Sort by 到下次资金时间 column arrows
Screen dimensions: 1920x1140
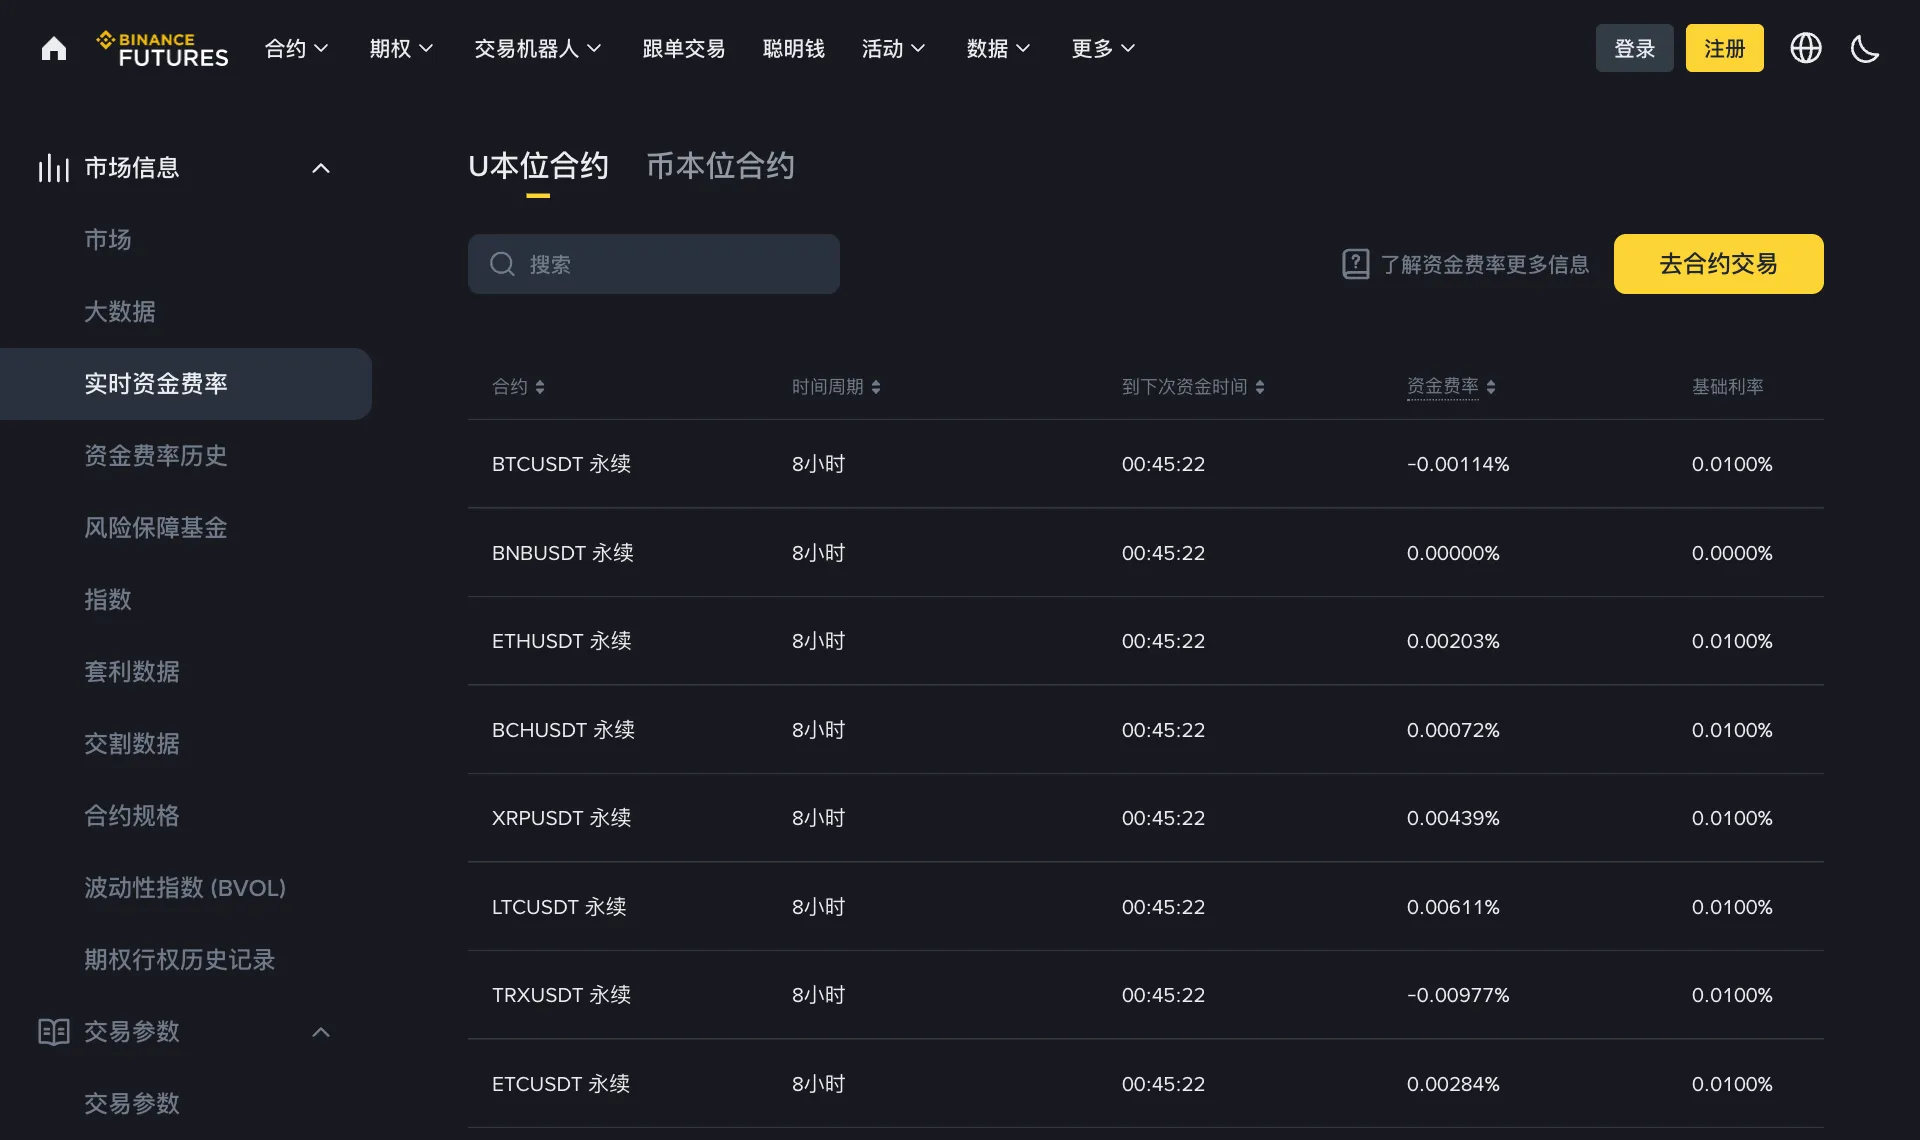point(1260,387)
